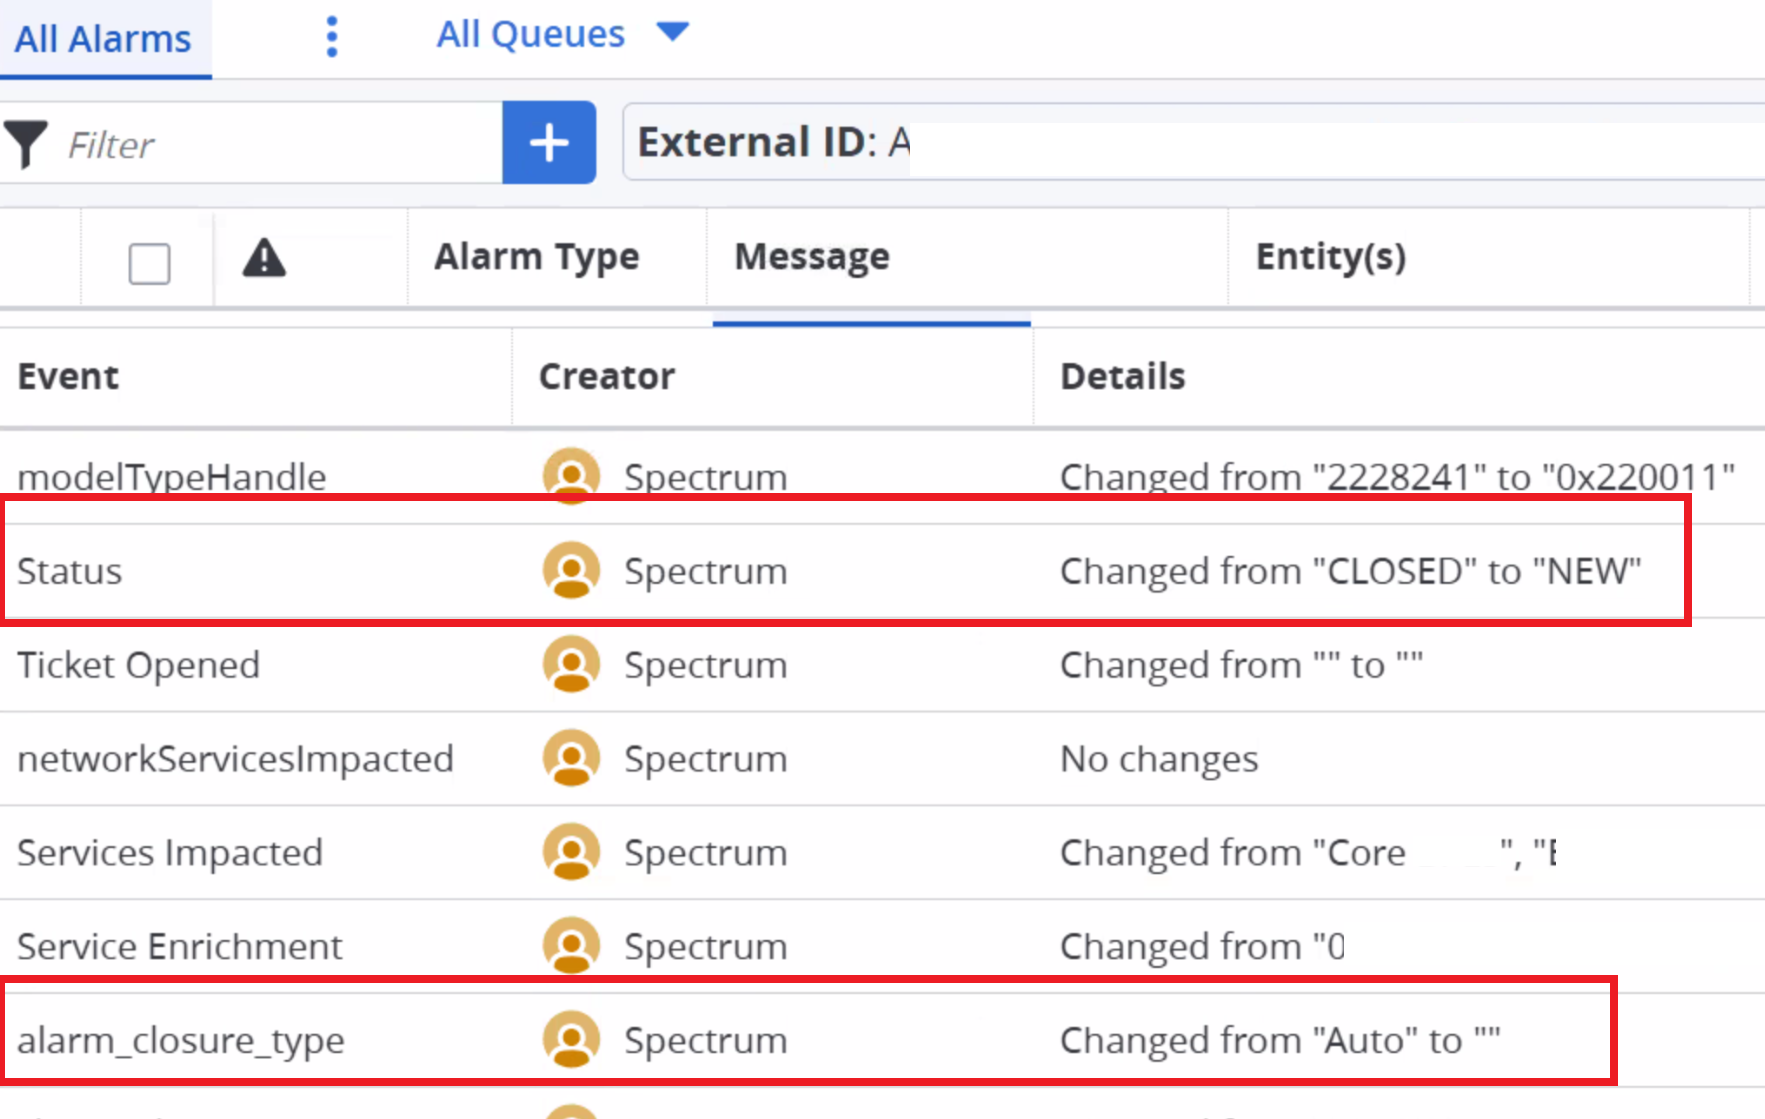Click Spectrum avatar in Ticket Opened row
The width and height of the screenshot is (1765, 1119).
click(x=571, y=664)
